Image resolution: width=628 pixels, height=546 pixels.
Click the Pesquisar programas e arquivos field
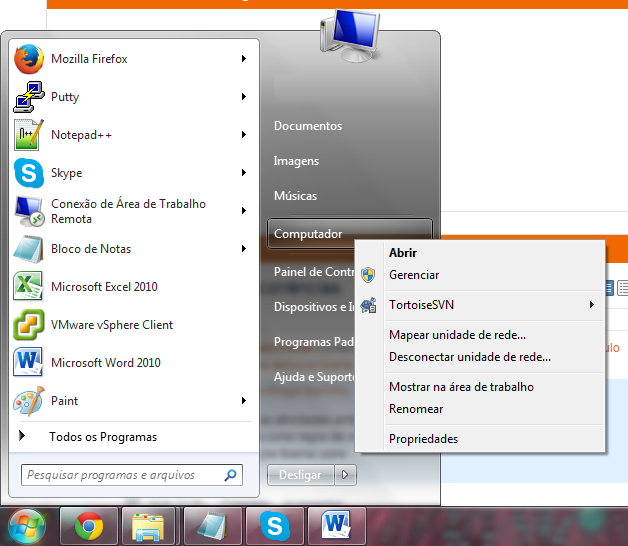click(122, 475)
